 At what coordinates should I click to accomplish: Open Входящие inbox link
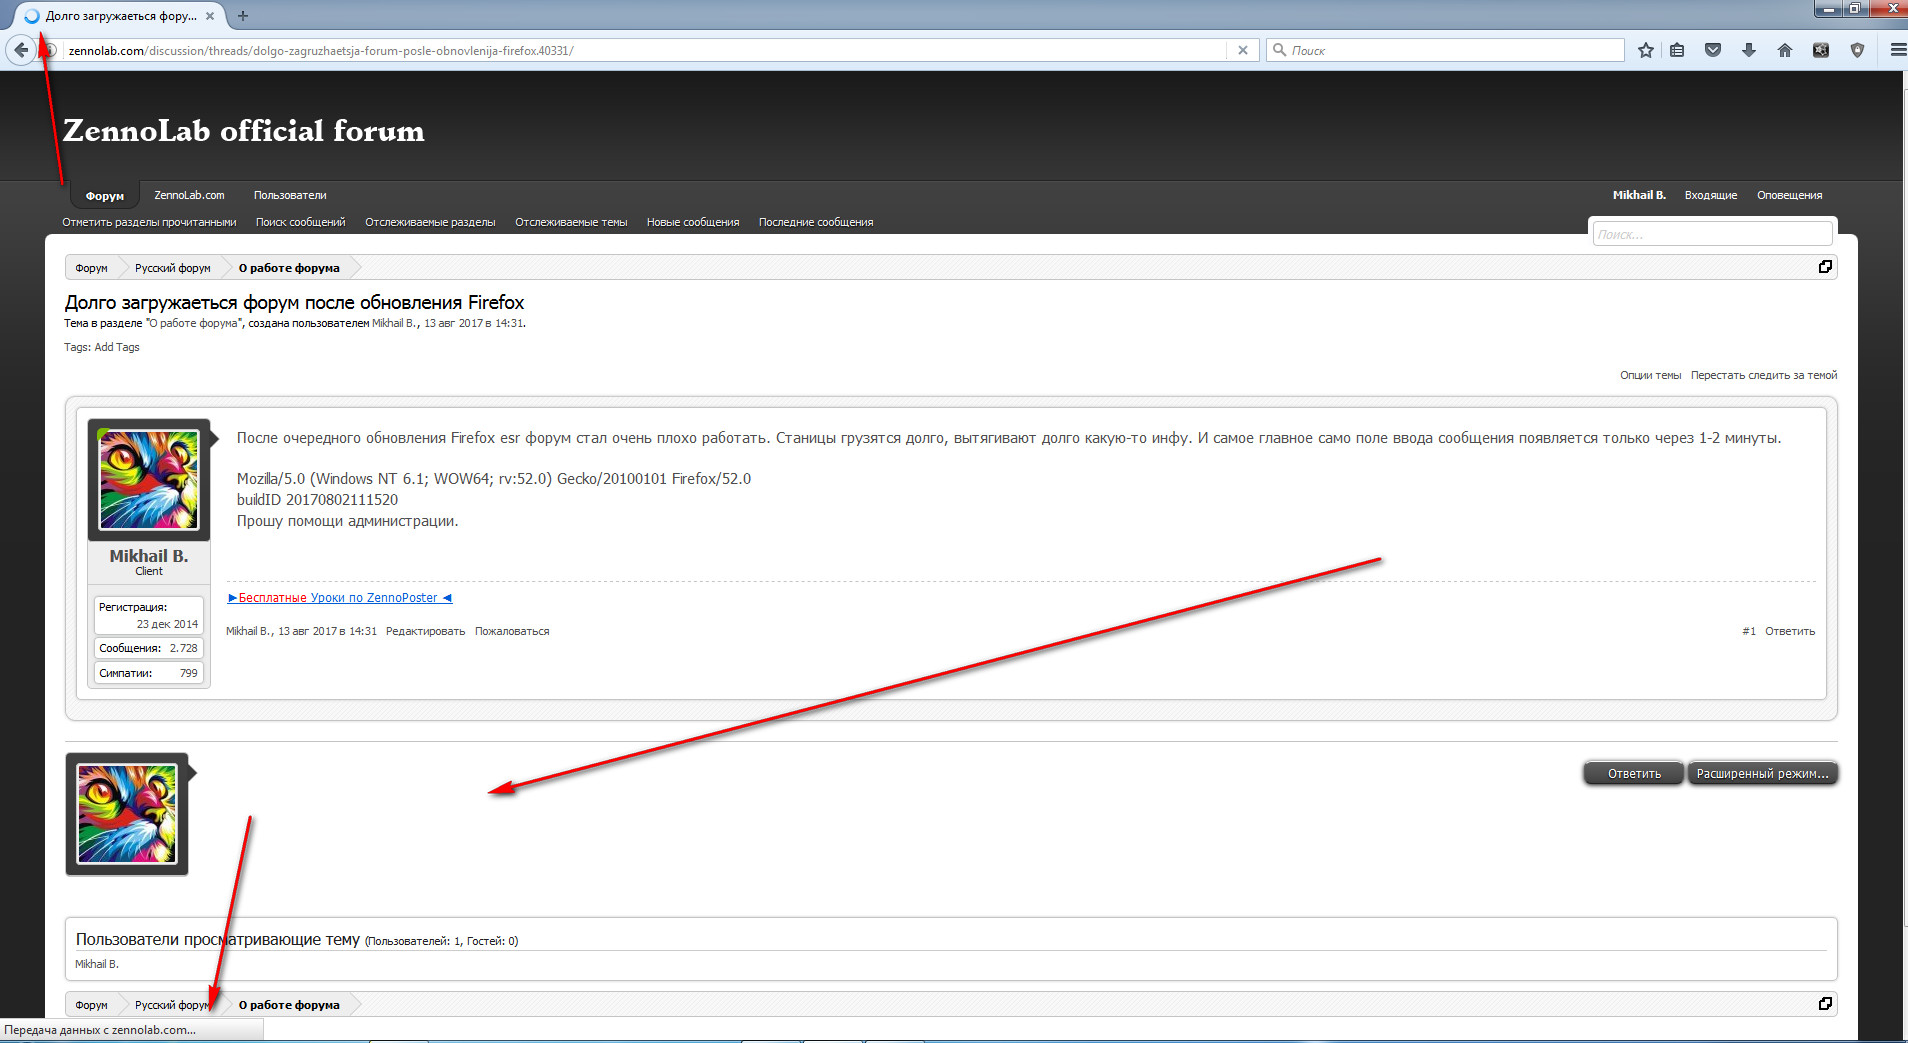coord(1711,195)
